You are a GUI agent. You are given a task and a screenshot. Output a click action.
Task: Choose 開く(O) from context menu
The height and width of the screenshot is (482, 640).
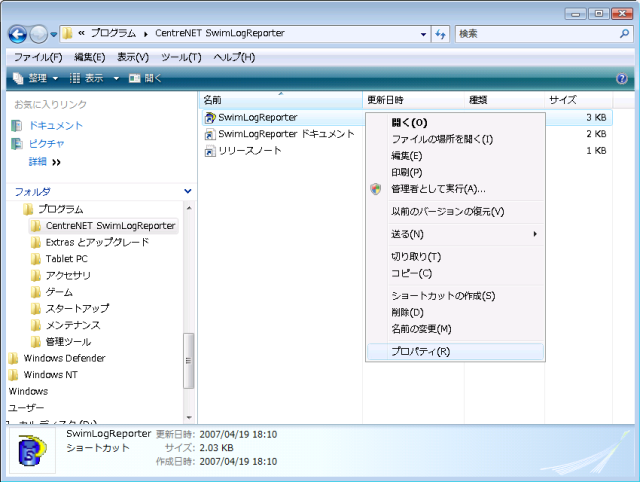click(456, 123)
